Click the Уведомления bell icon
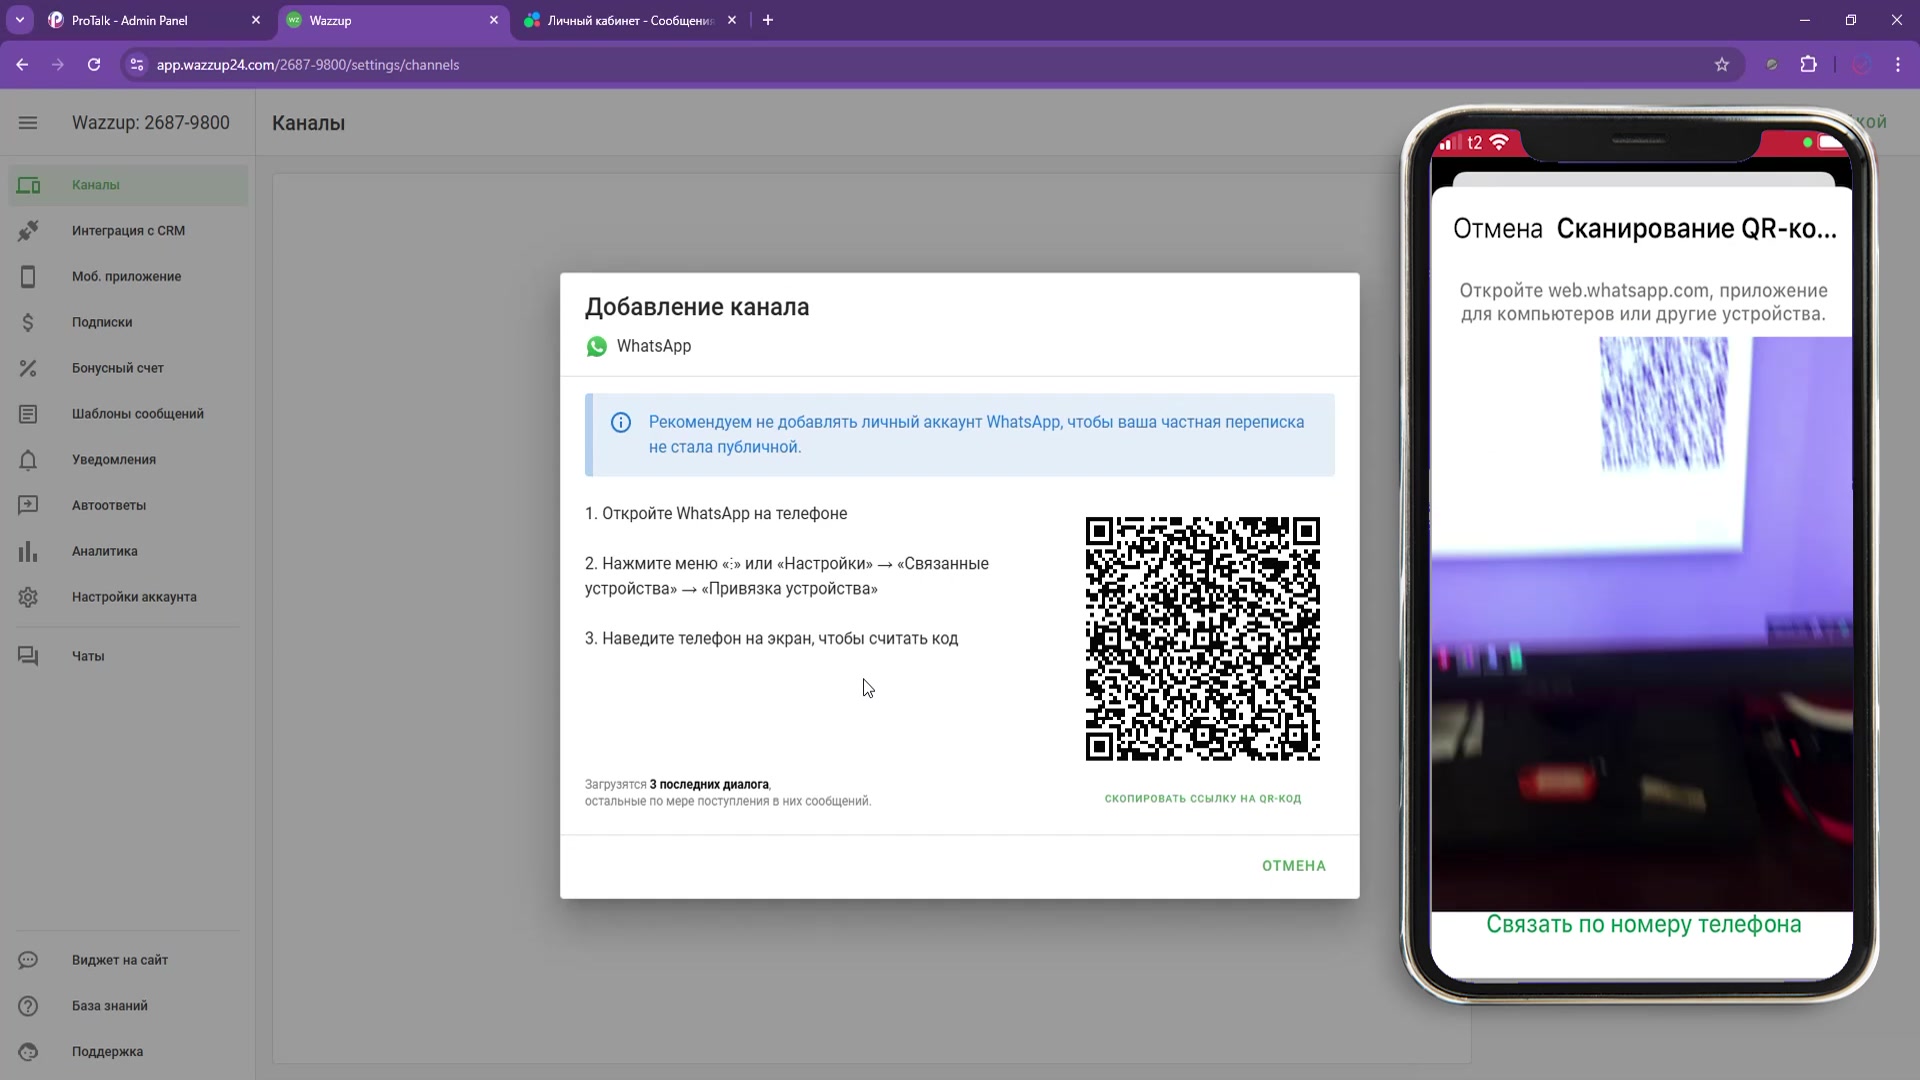This screenshot has width=1920, height=1080. [28, 460]
